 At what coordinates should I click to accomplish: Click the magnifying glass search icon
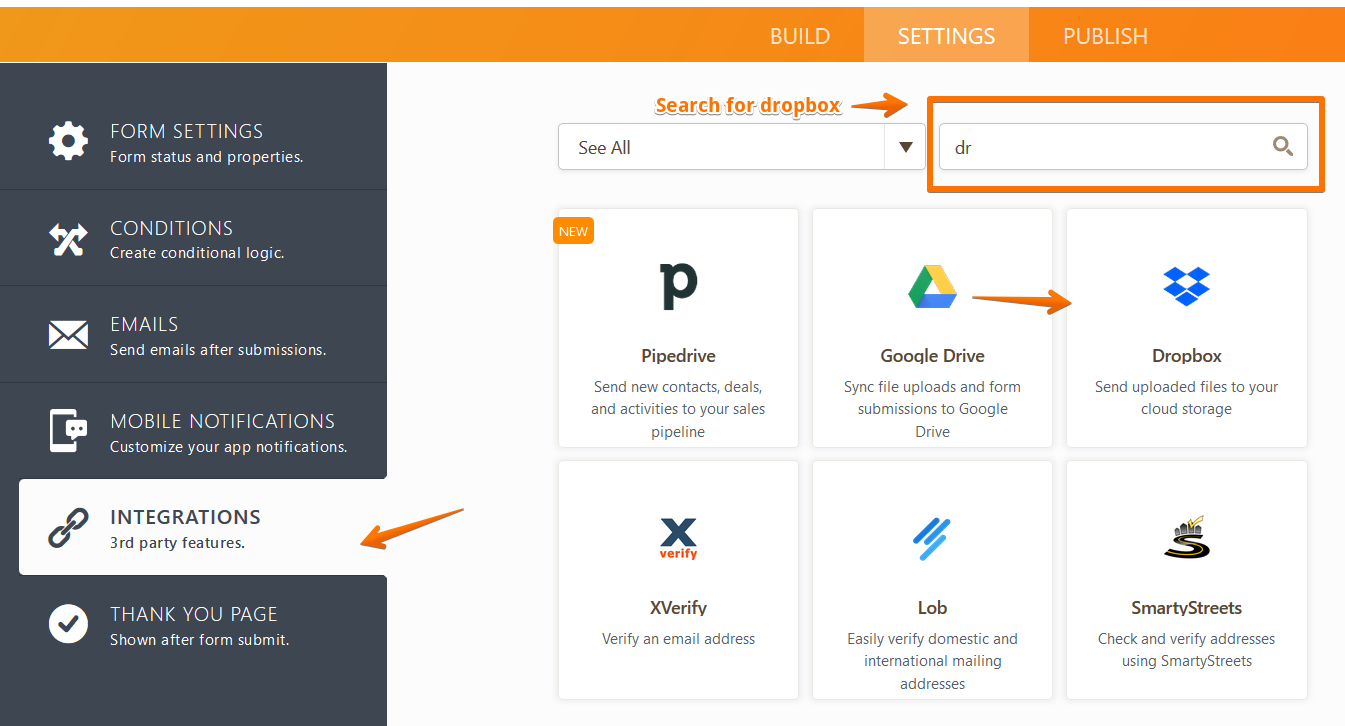[x=1282, y=147]
